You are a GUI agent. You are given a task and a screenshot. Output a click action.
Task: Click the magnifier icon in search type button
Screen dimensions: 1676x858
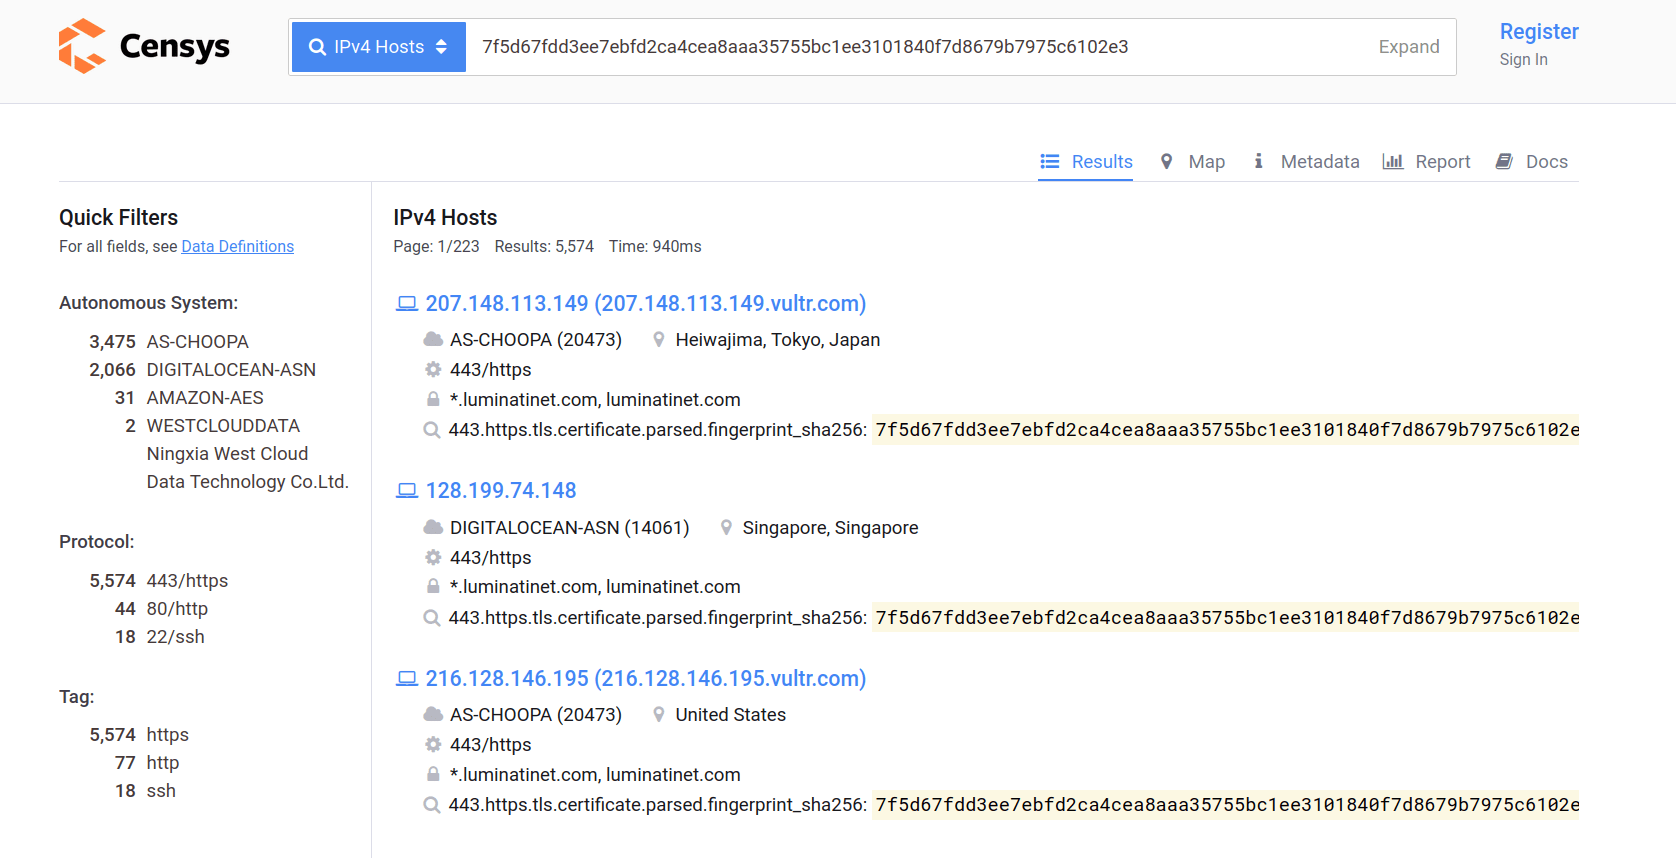coord(317,47)
